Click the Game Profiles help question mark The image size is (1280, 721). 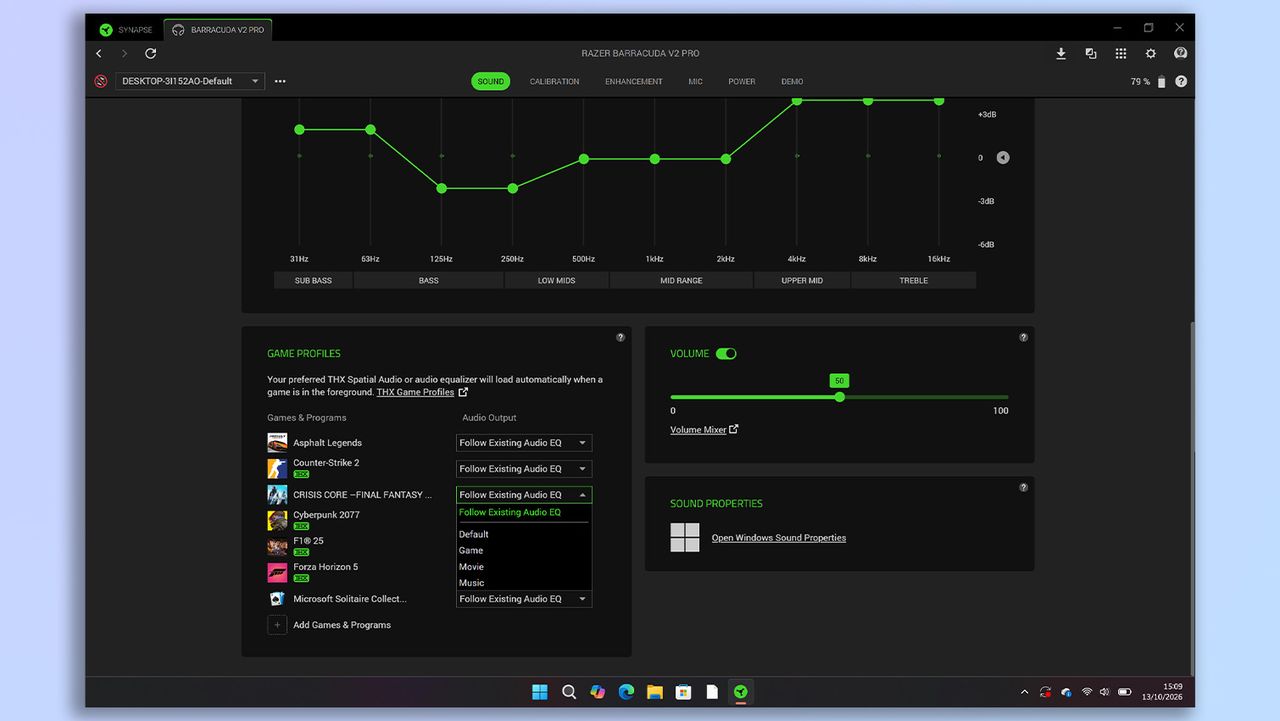[x=620, y=338]
